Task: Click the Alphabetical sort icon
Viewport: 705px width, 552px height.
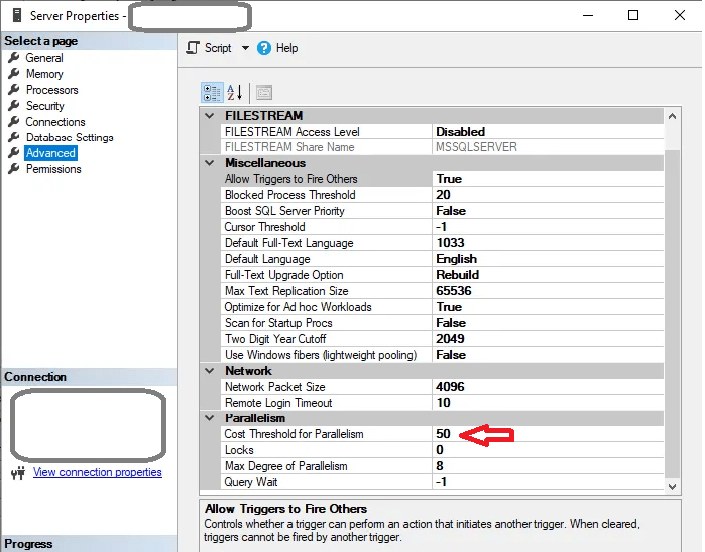Action: [x=235, y=92]
